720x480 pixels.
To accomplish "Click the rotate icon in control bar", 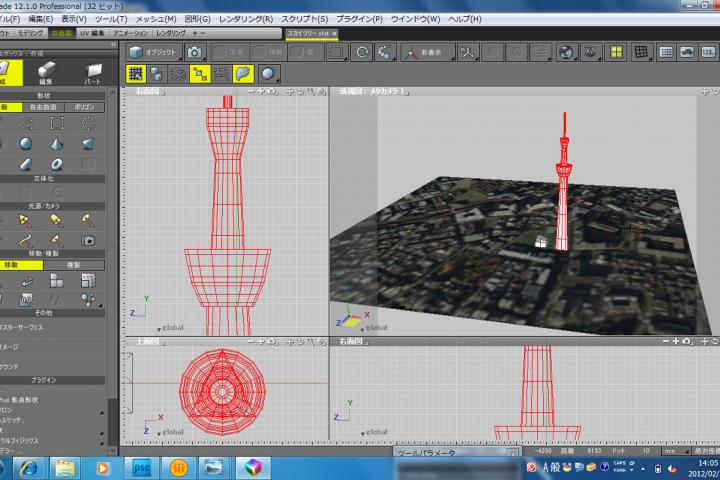I will [x=362, y=52].
